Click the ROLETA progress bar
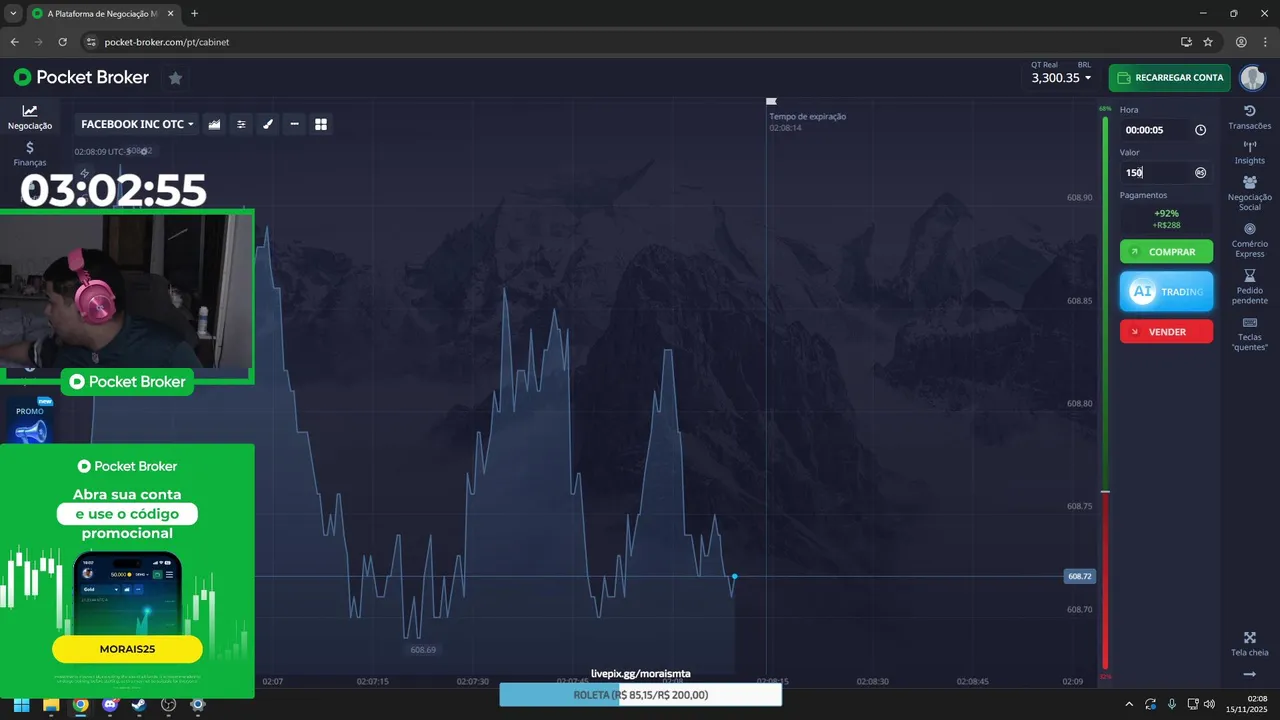Image resolution: width=1280 pixels, height=720 pixels. (640, 695)
